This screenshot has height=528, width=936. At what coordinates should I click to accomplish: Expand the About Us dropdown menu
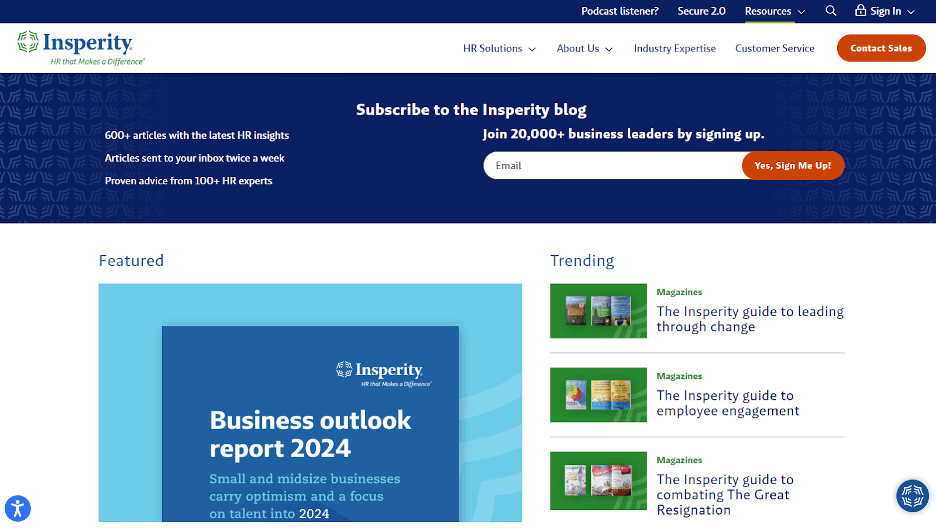pyautogui.click(x=584, y=48)
